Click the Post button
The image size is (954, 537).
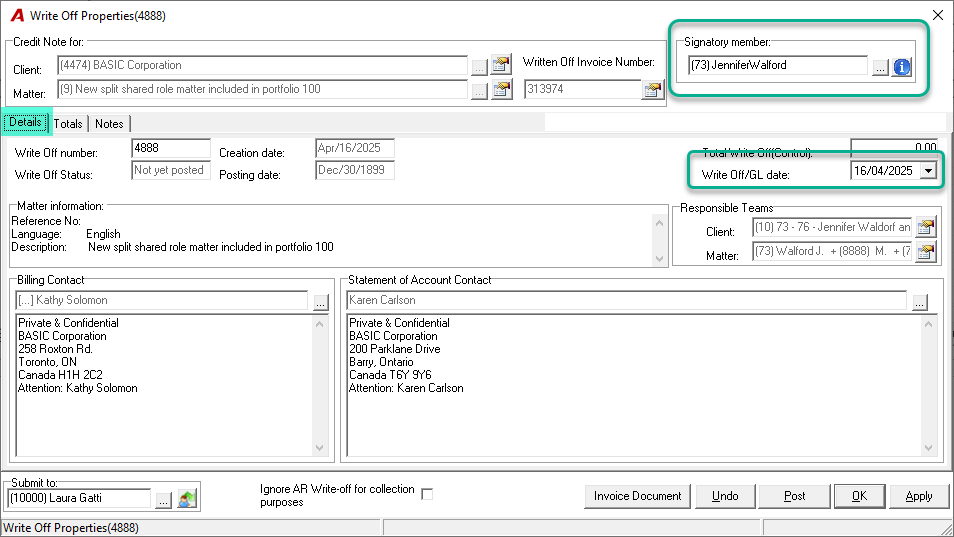(794, 496)
